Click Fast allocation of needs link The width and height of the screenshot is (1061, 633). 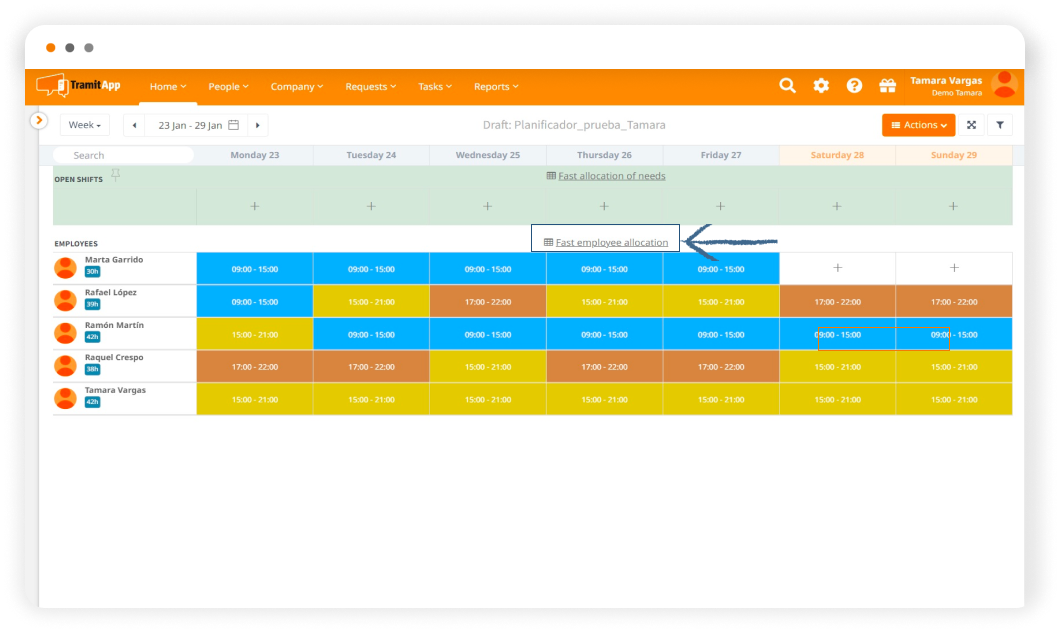click(x=612, y=174)
